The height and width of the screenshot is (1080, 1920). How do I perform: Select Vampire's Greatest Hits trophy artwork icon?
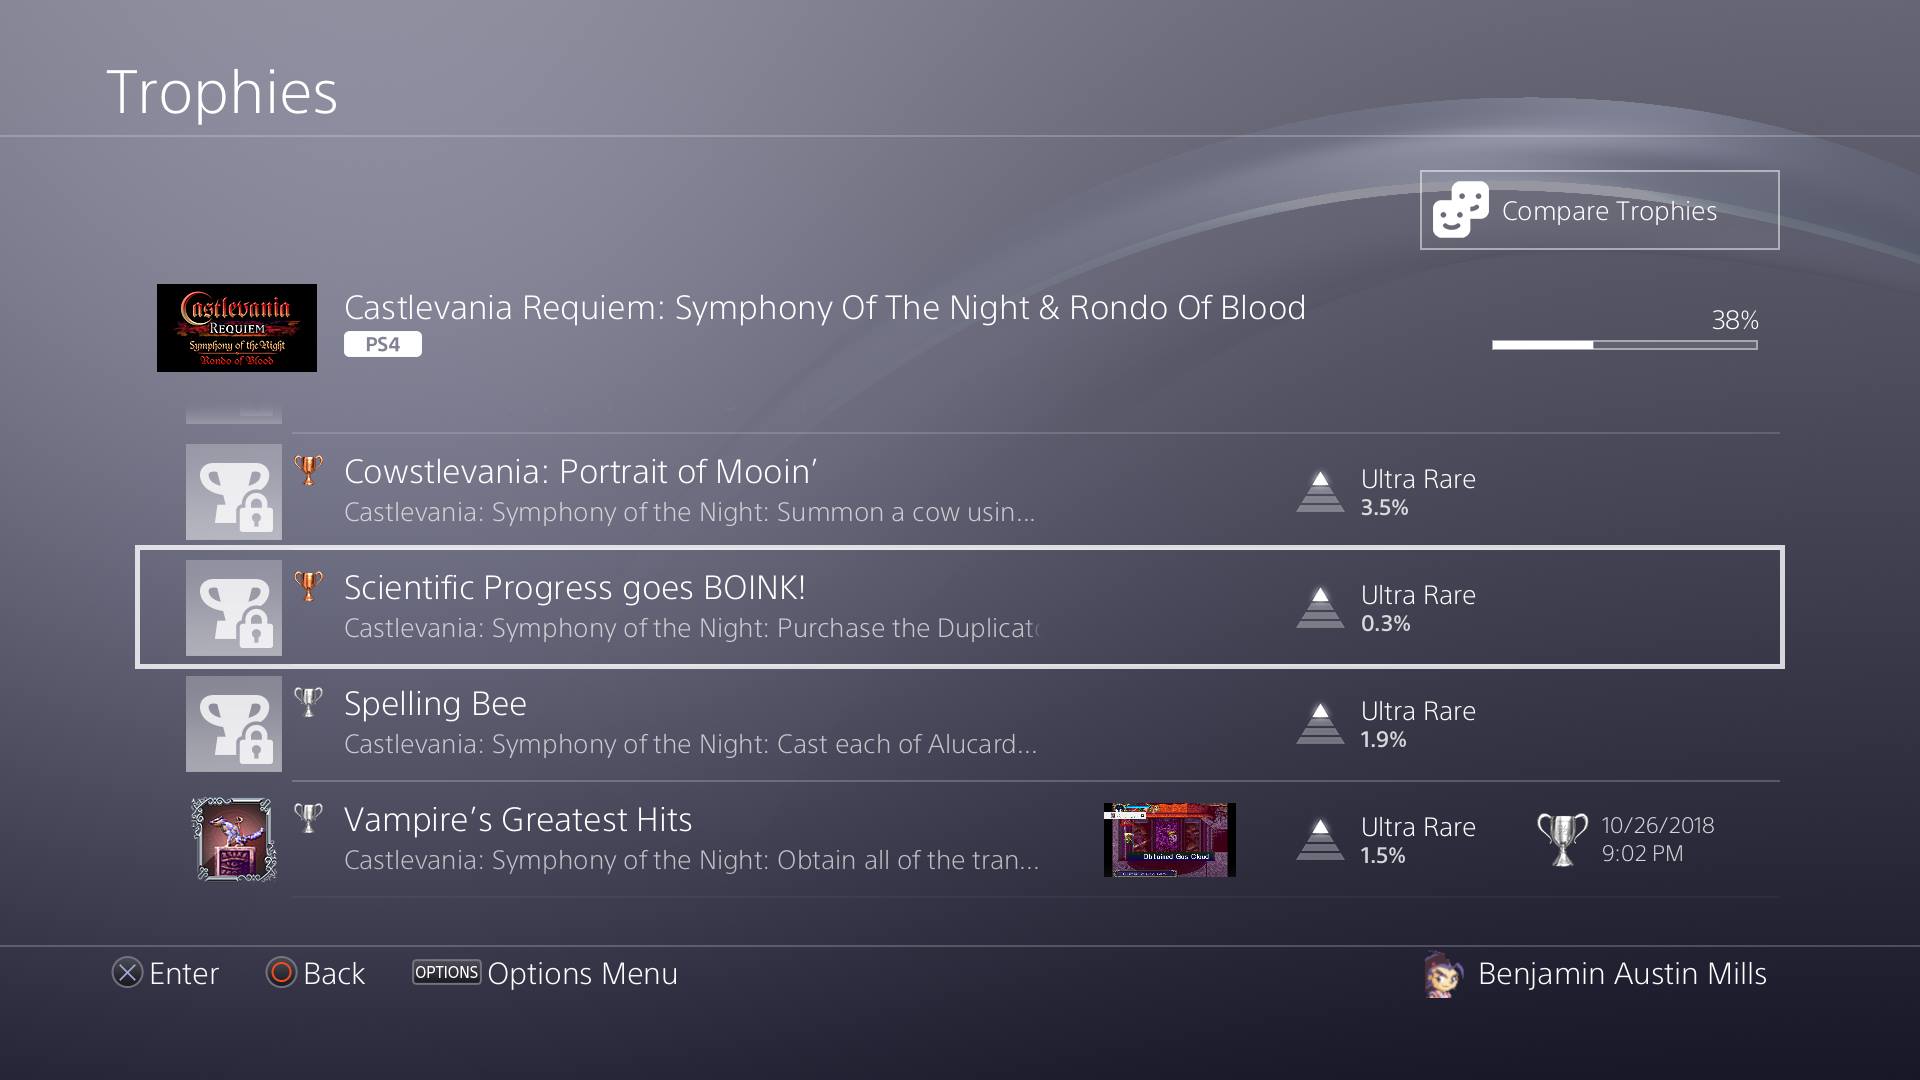pyautogui.click(x=234, y=839)
